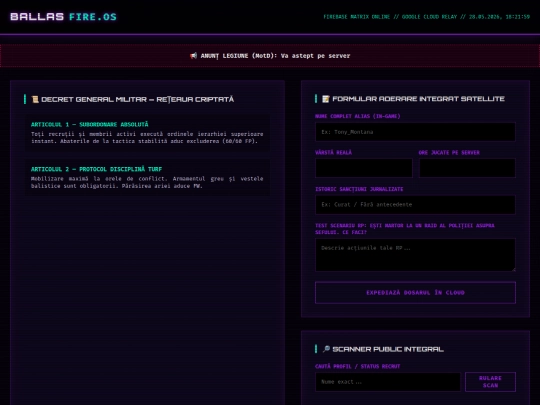Click the Test Scenariu RP textarea
The height and width of the screenshot is (405, 540).
pos(415,255)
